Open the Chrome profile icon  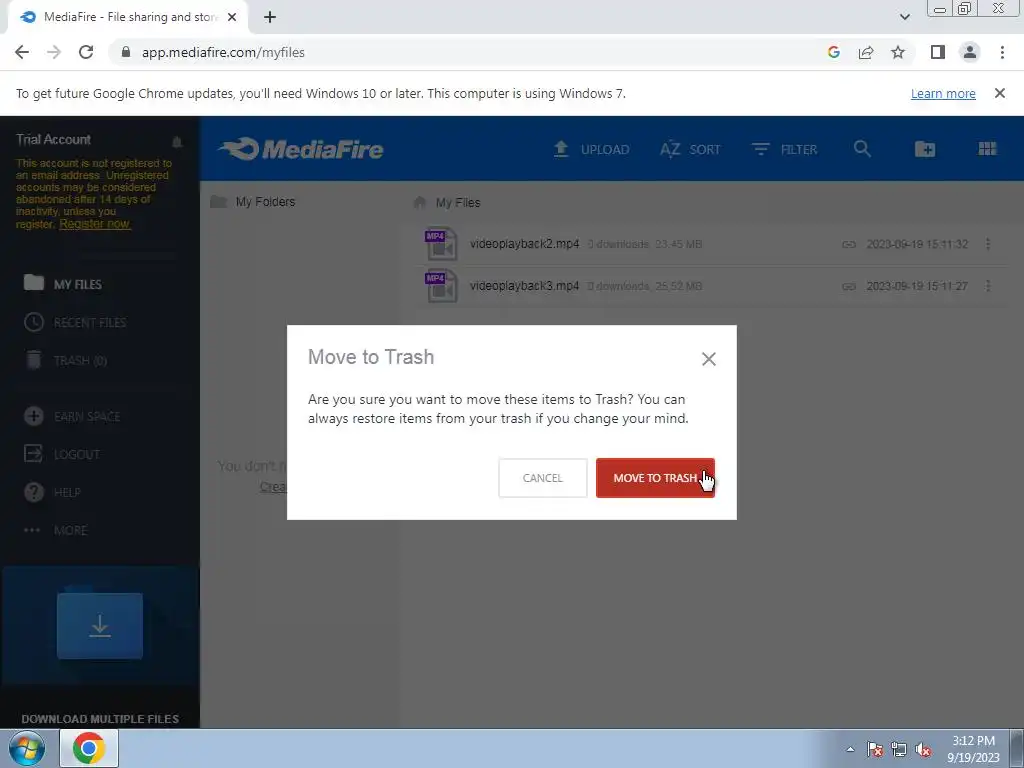[970, 52]
